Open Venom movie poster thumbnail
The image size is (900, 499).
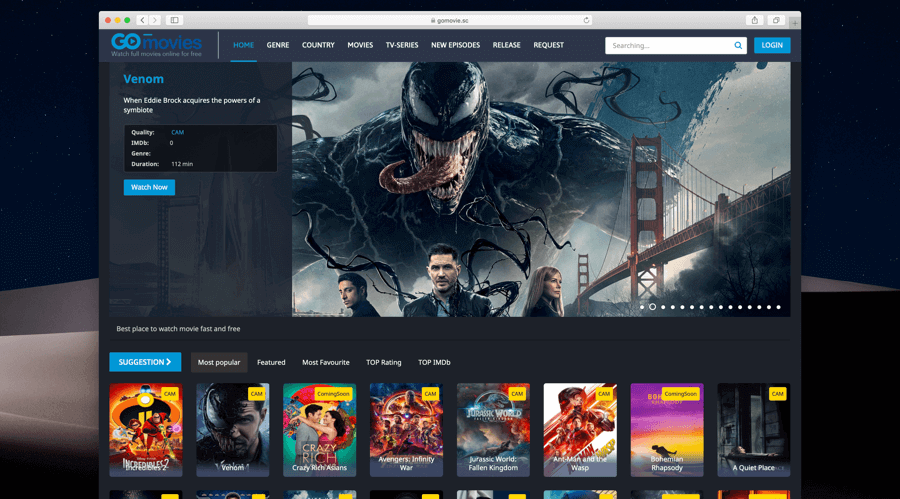coord(232,430)
